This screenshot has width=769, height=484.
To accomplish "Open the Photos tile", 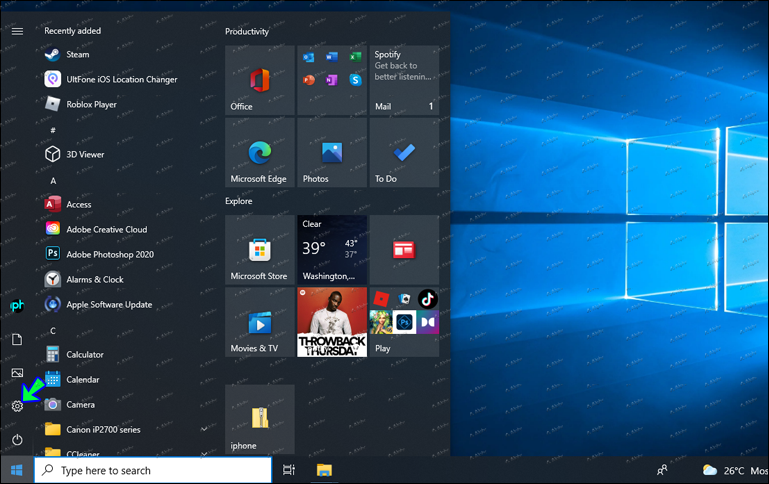I will [x=331, y=152].
